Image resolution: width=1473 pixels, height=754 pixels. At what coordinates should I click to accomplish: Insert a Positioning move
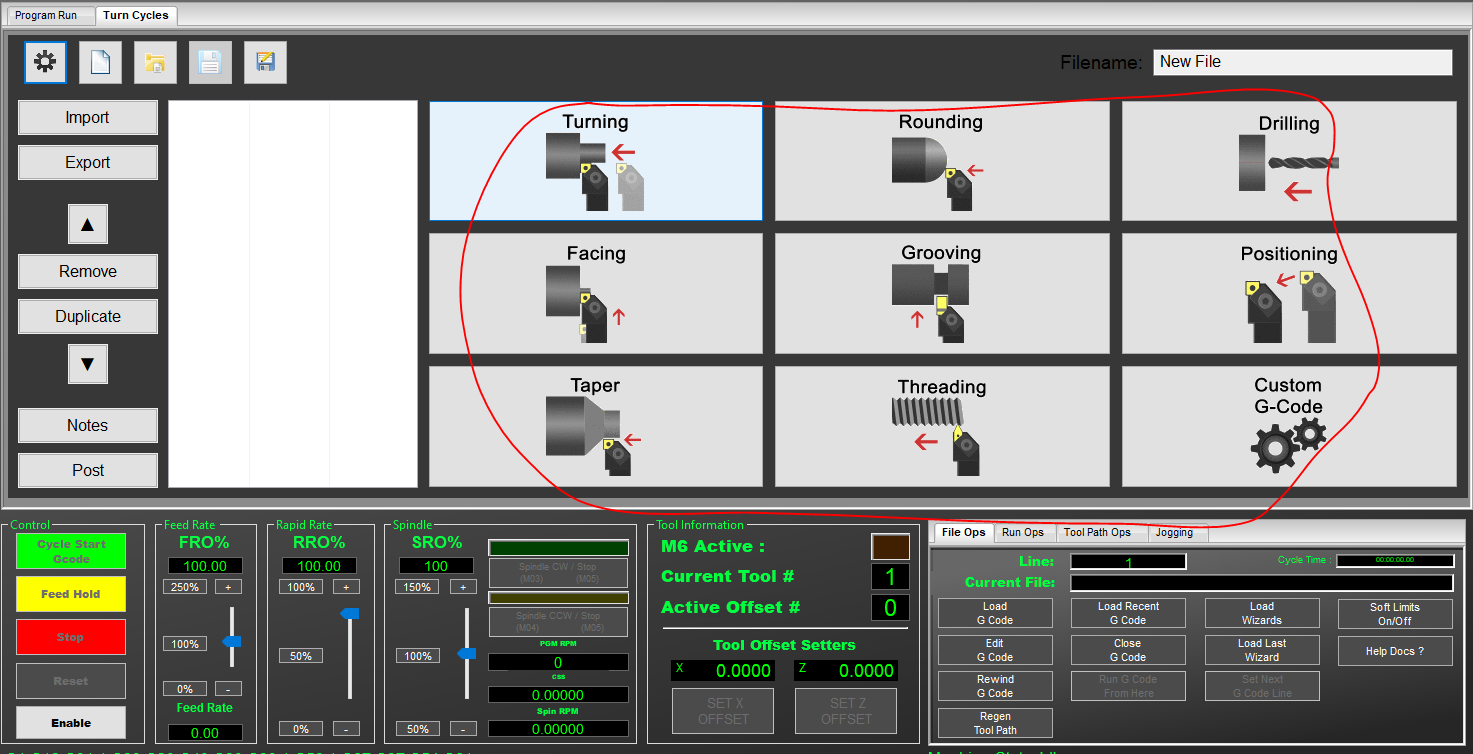pyautogui.click(x=1289, y=294)
